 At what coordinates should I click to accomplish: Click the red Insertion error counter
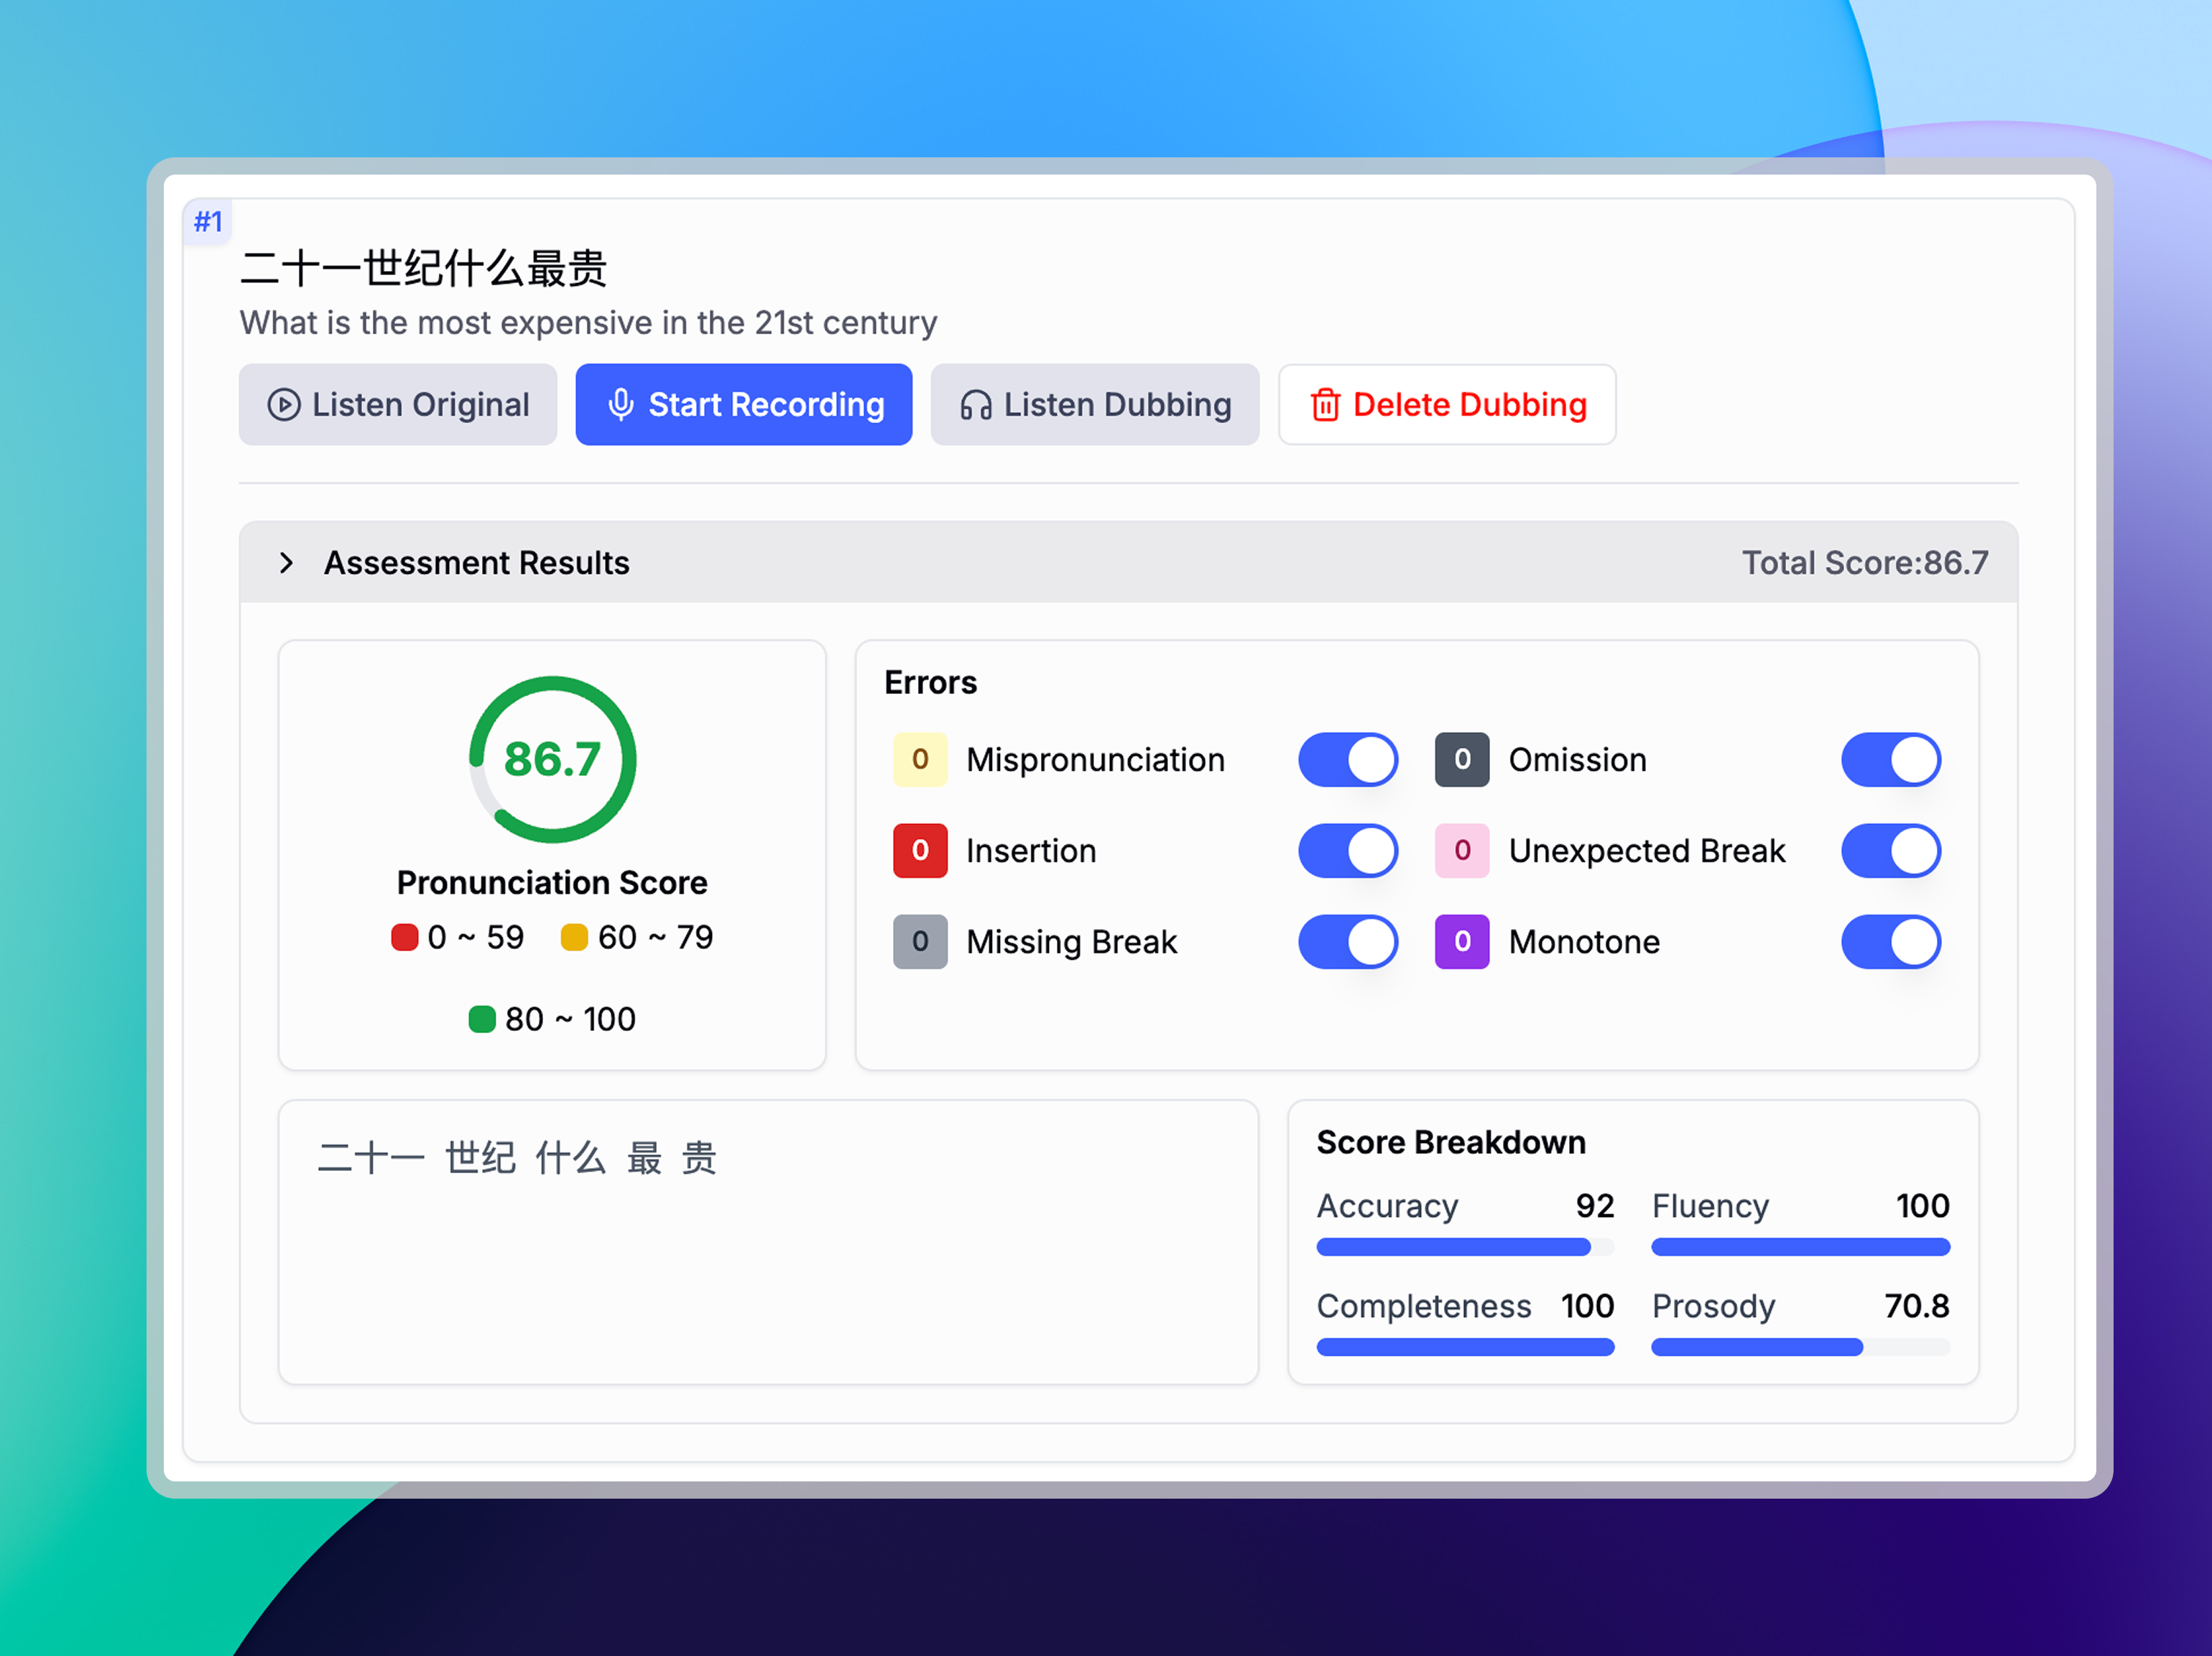(x=919, y=850)
